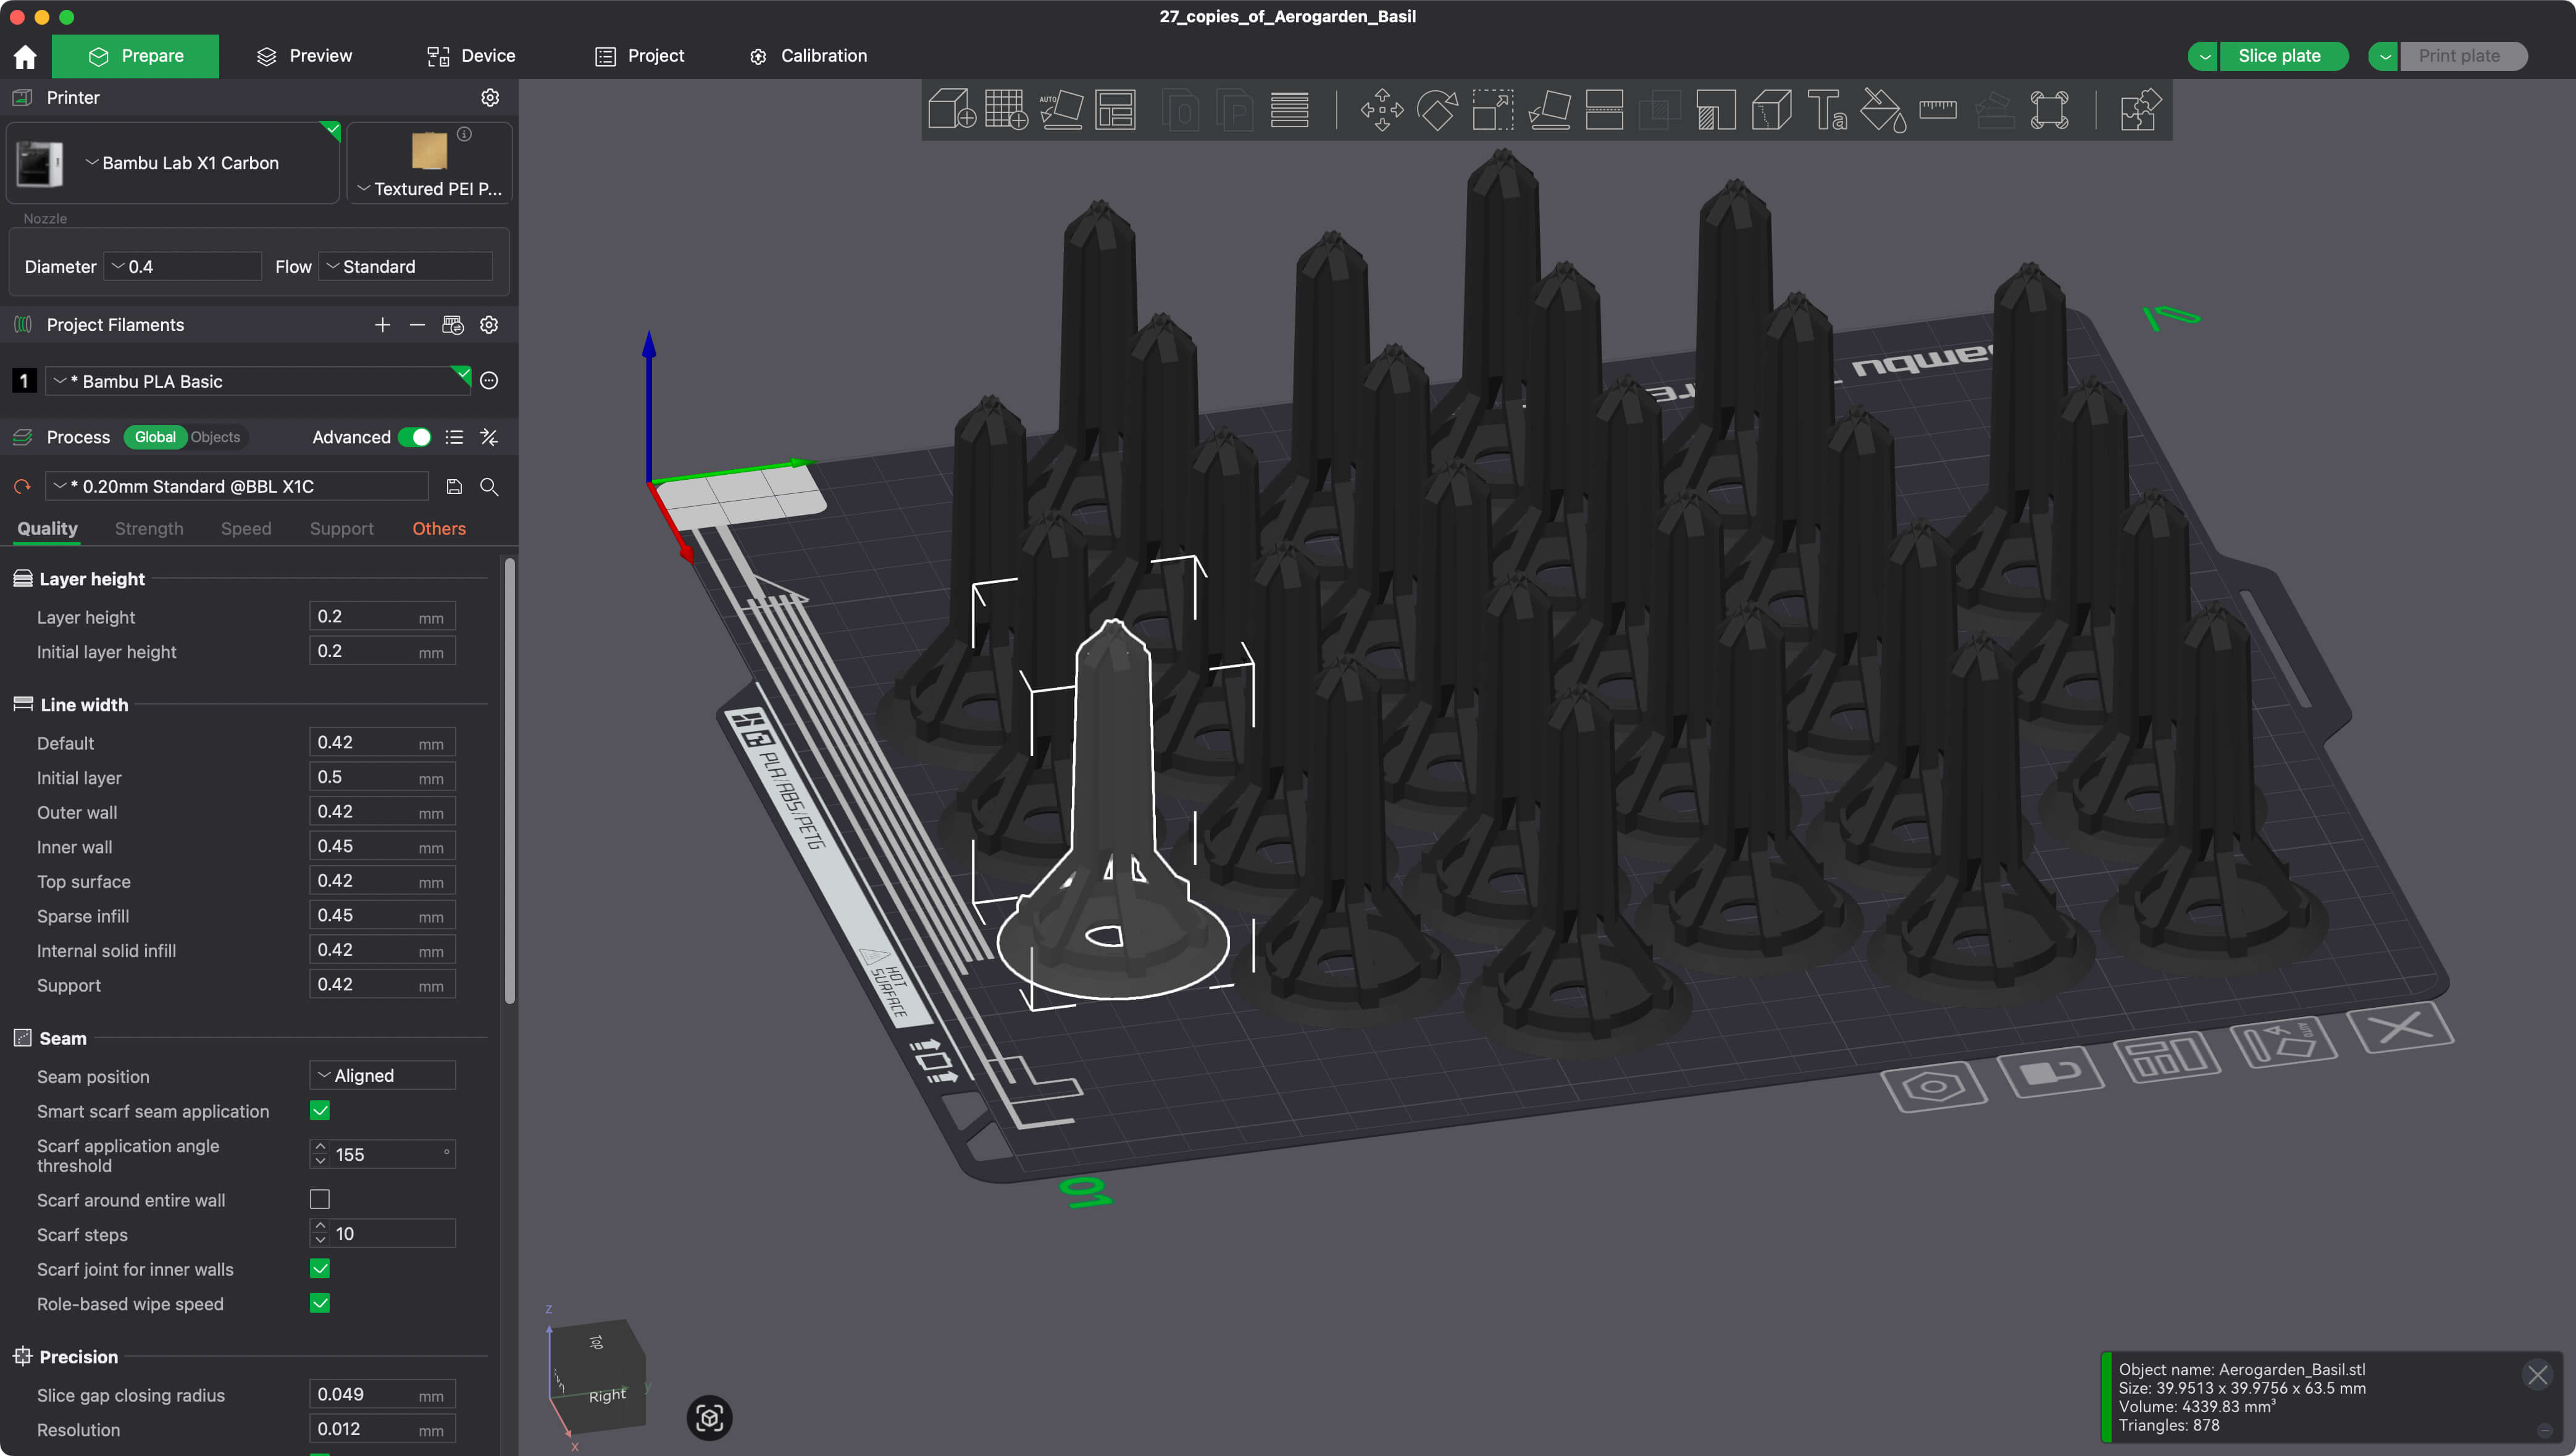Open the nozzle Diameter 0.4 dropdown
This screenshot has height=1456, width=2576.
point(183,266)
